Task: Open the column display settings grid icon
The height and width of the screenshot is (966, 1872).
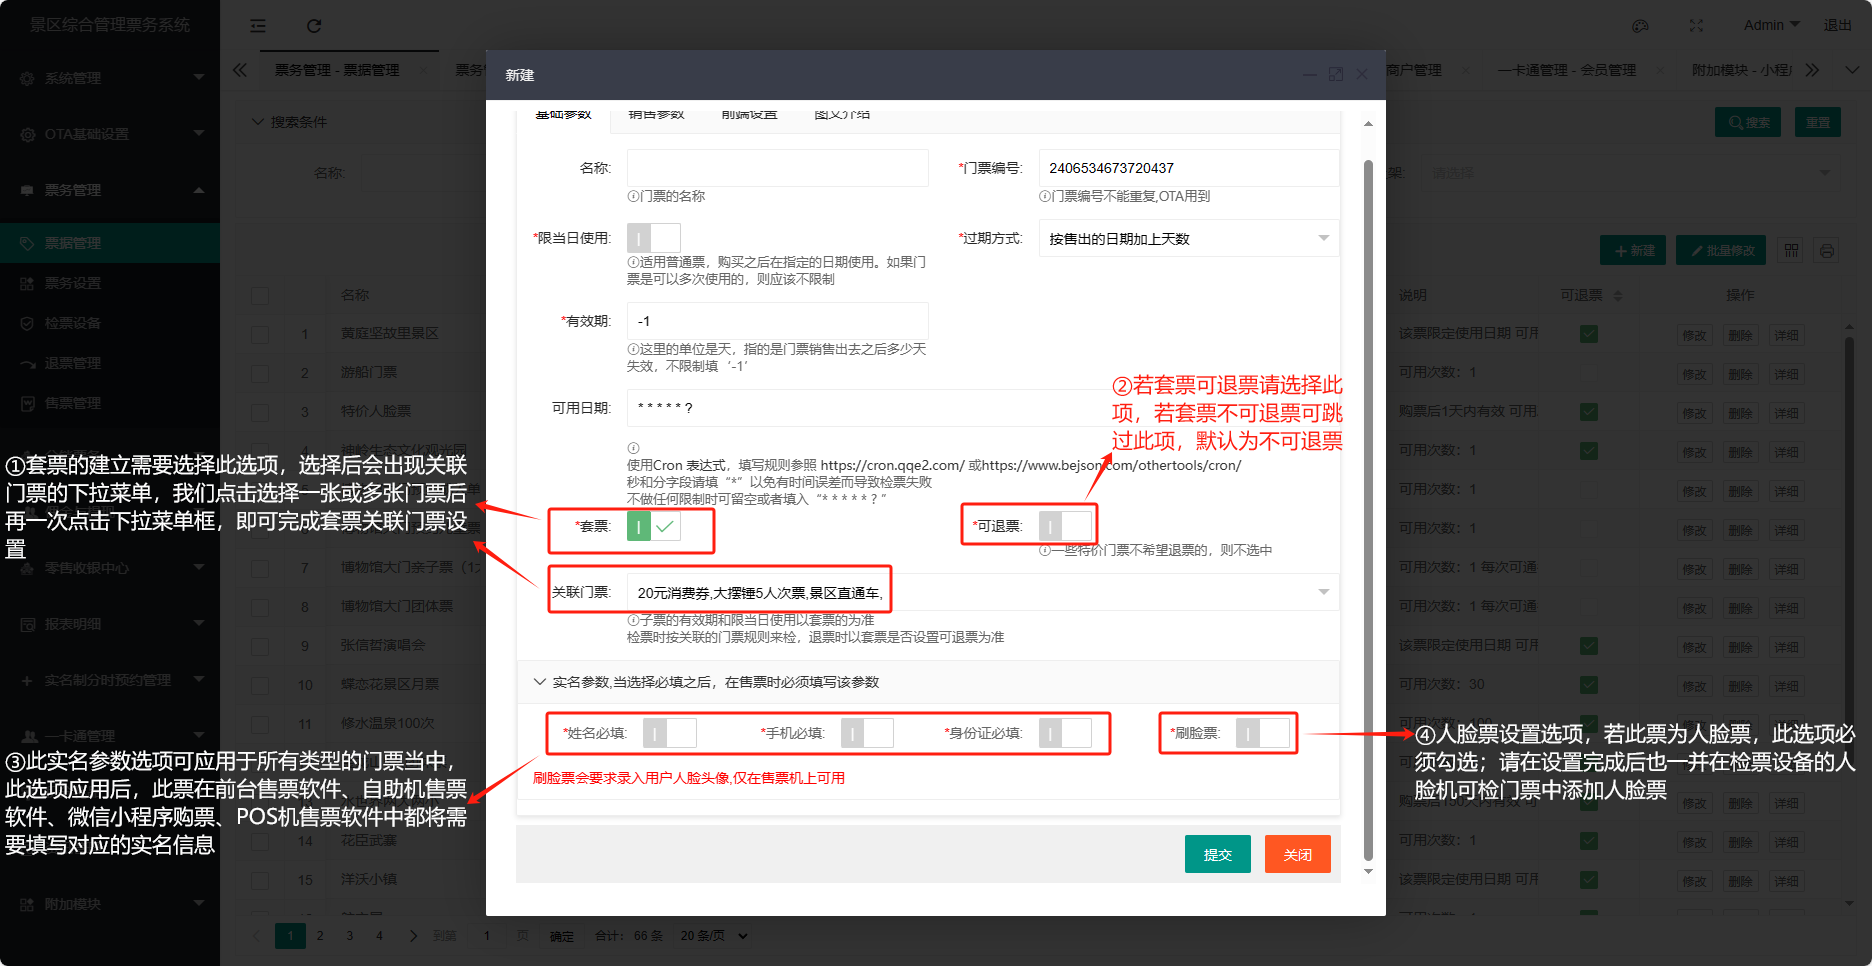Action: pyautogui.click(x=1792, y=250)
